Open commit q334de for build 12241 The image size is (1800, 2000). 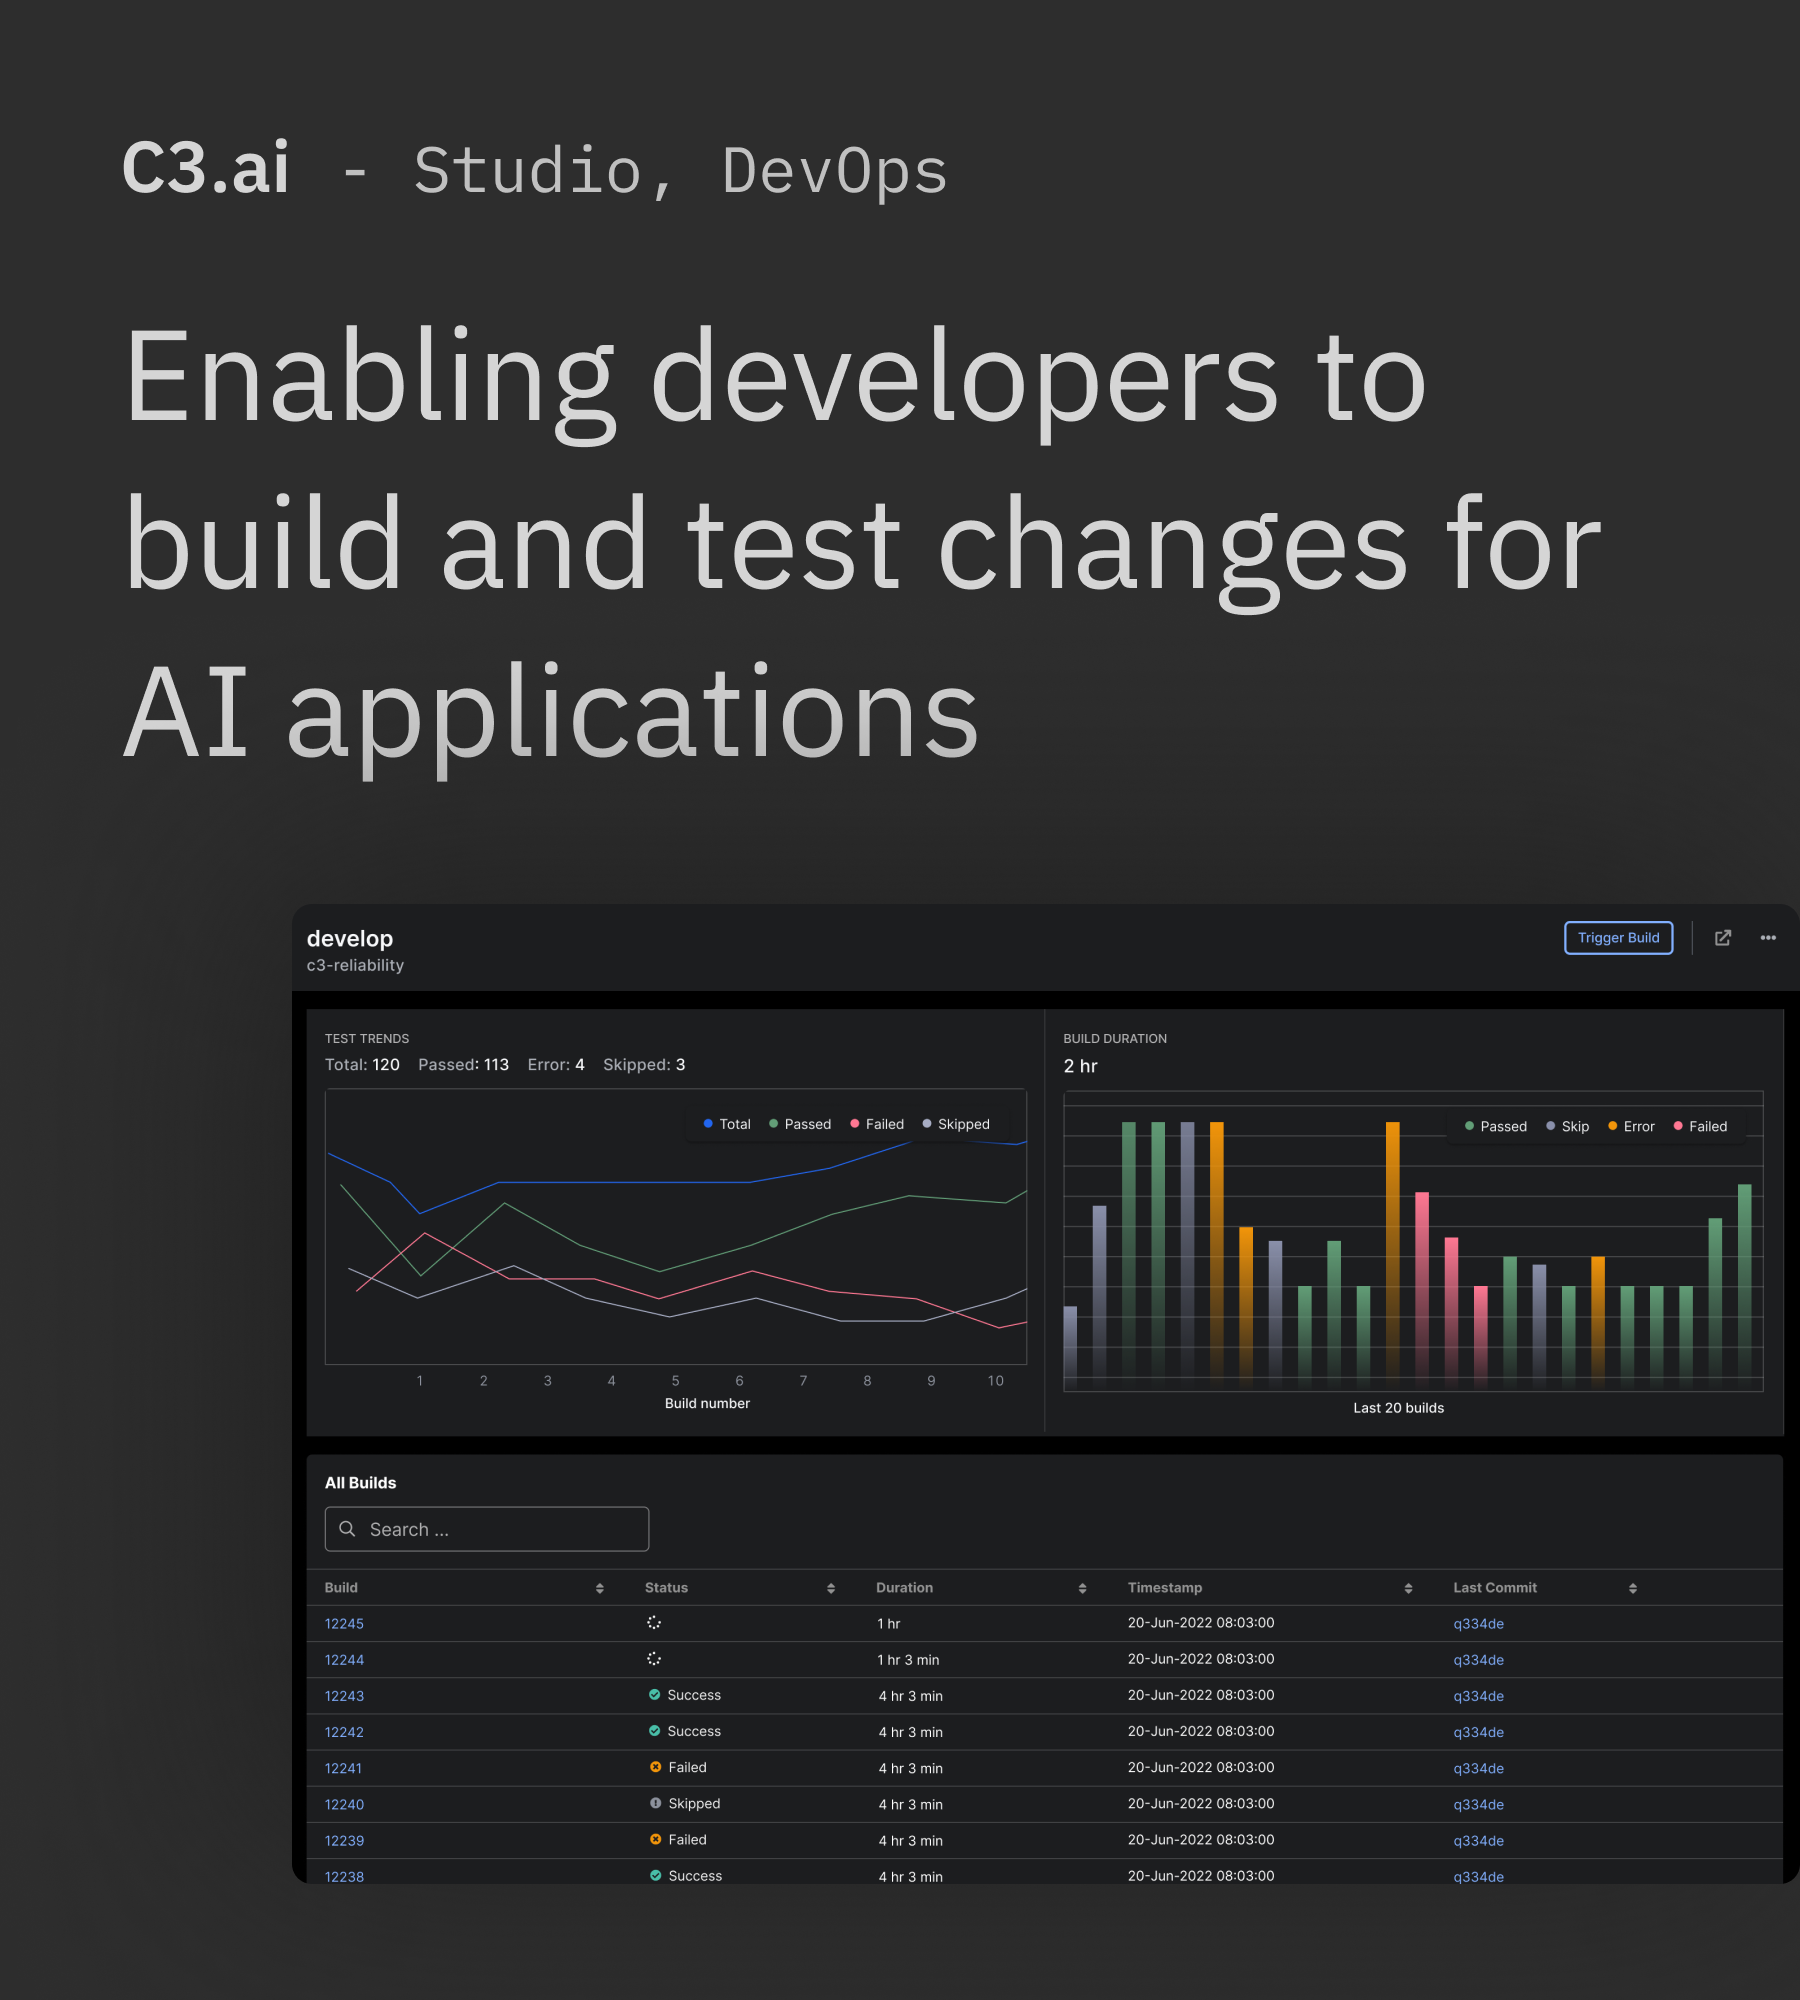point(1478,1768)
